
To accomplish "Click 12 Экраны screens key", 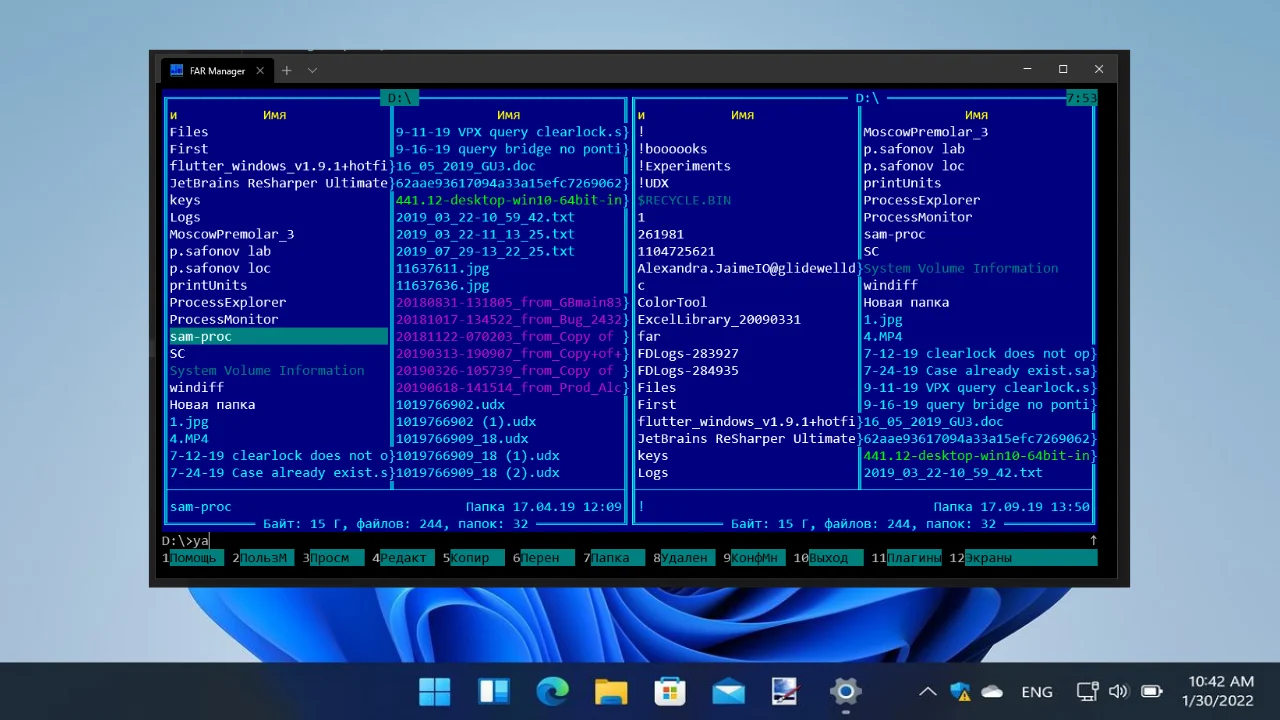I will click(x=1023, y=558).
